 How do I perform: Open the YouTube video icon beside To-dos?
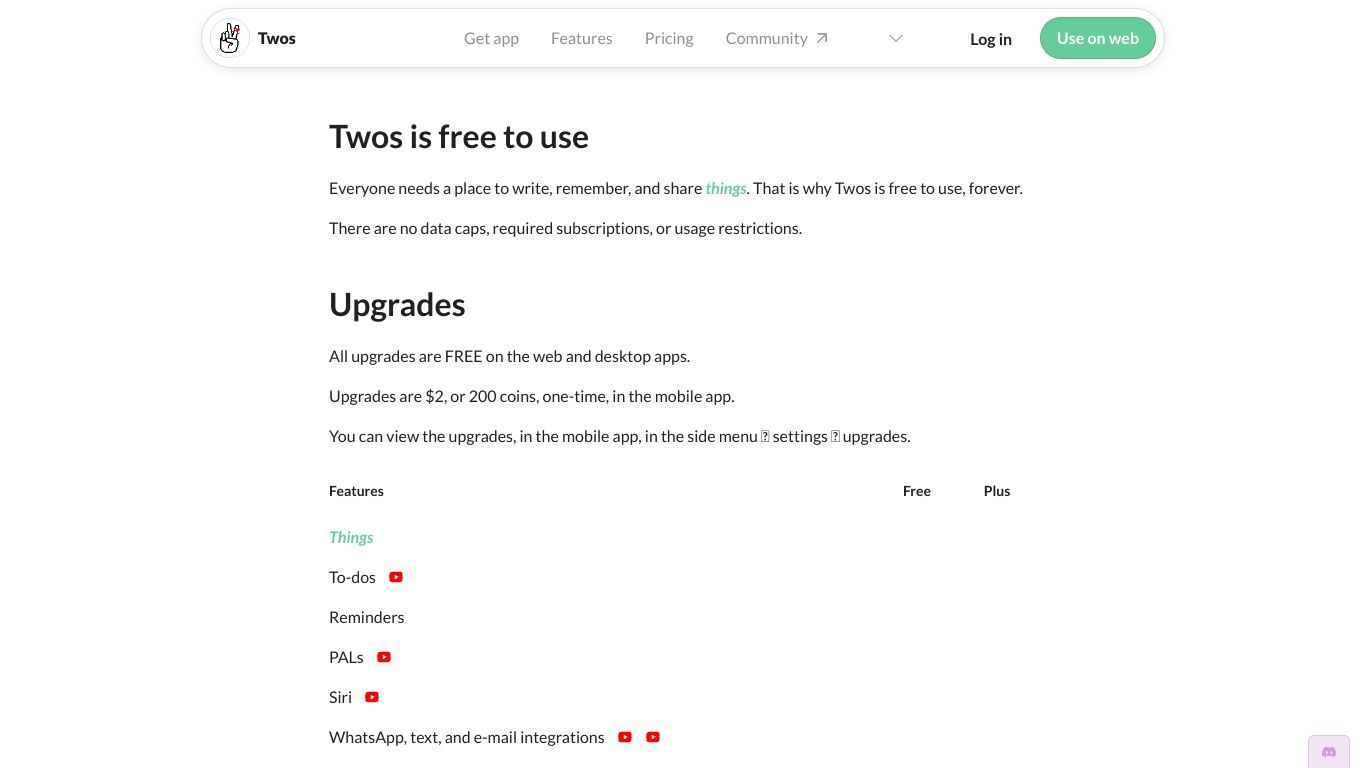[x=396, y=577]
